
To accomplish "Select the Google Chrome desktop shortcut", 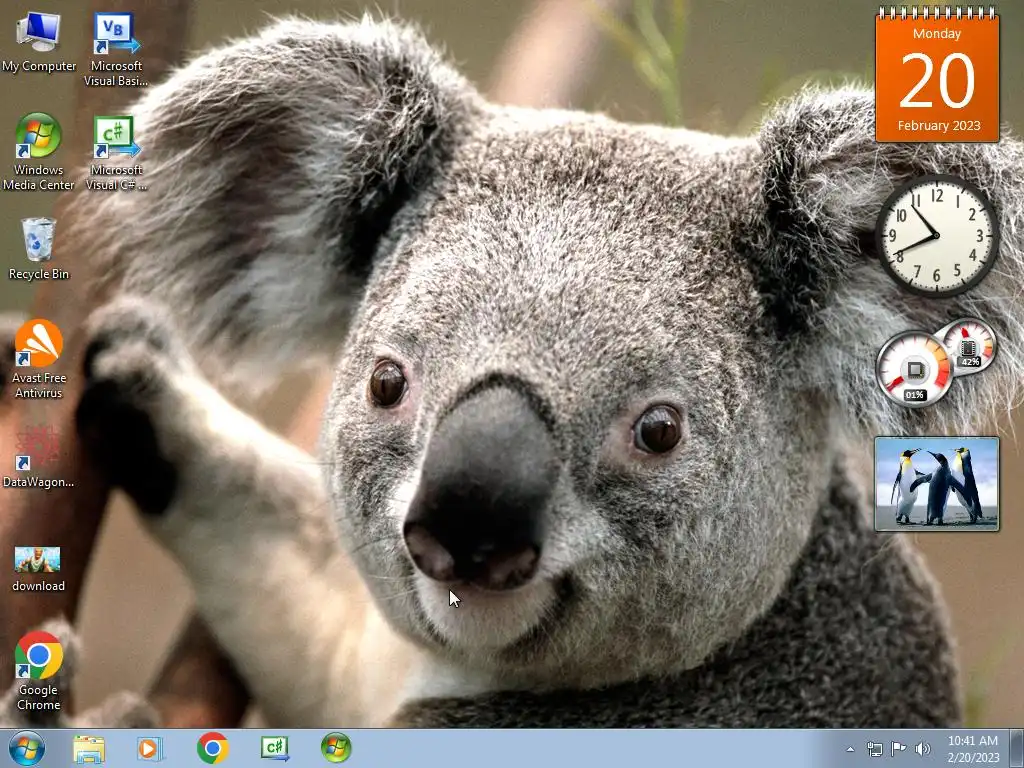I will 39,671.
